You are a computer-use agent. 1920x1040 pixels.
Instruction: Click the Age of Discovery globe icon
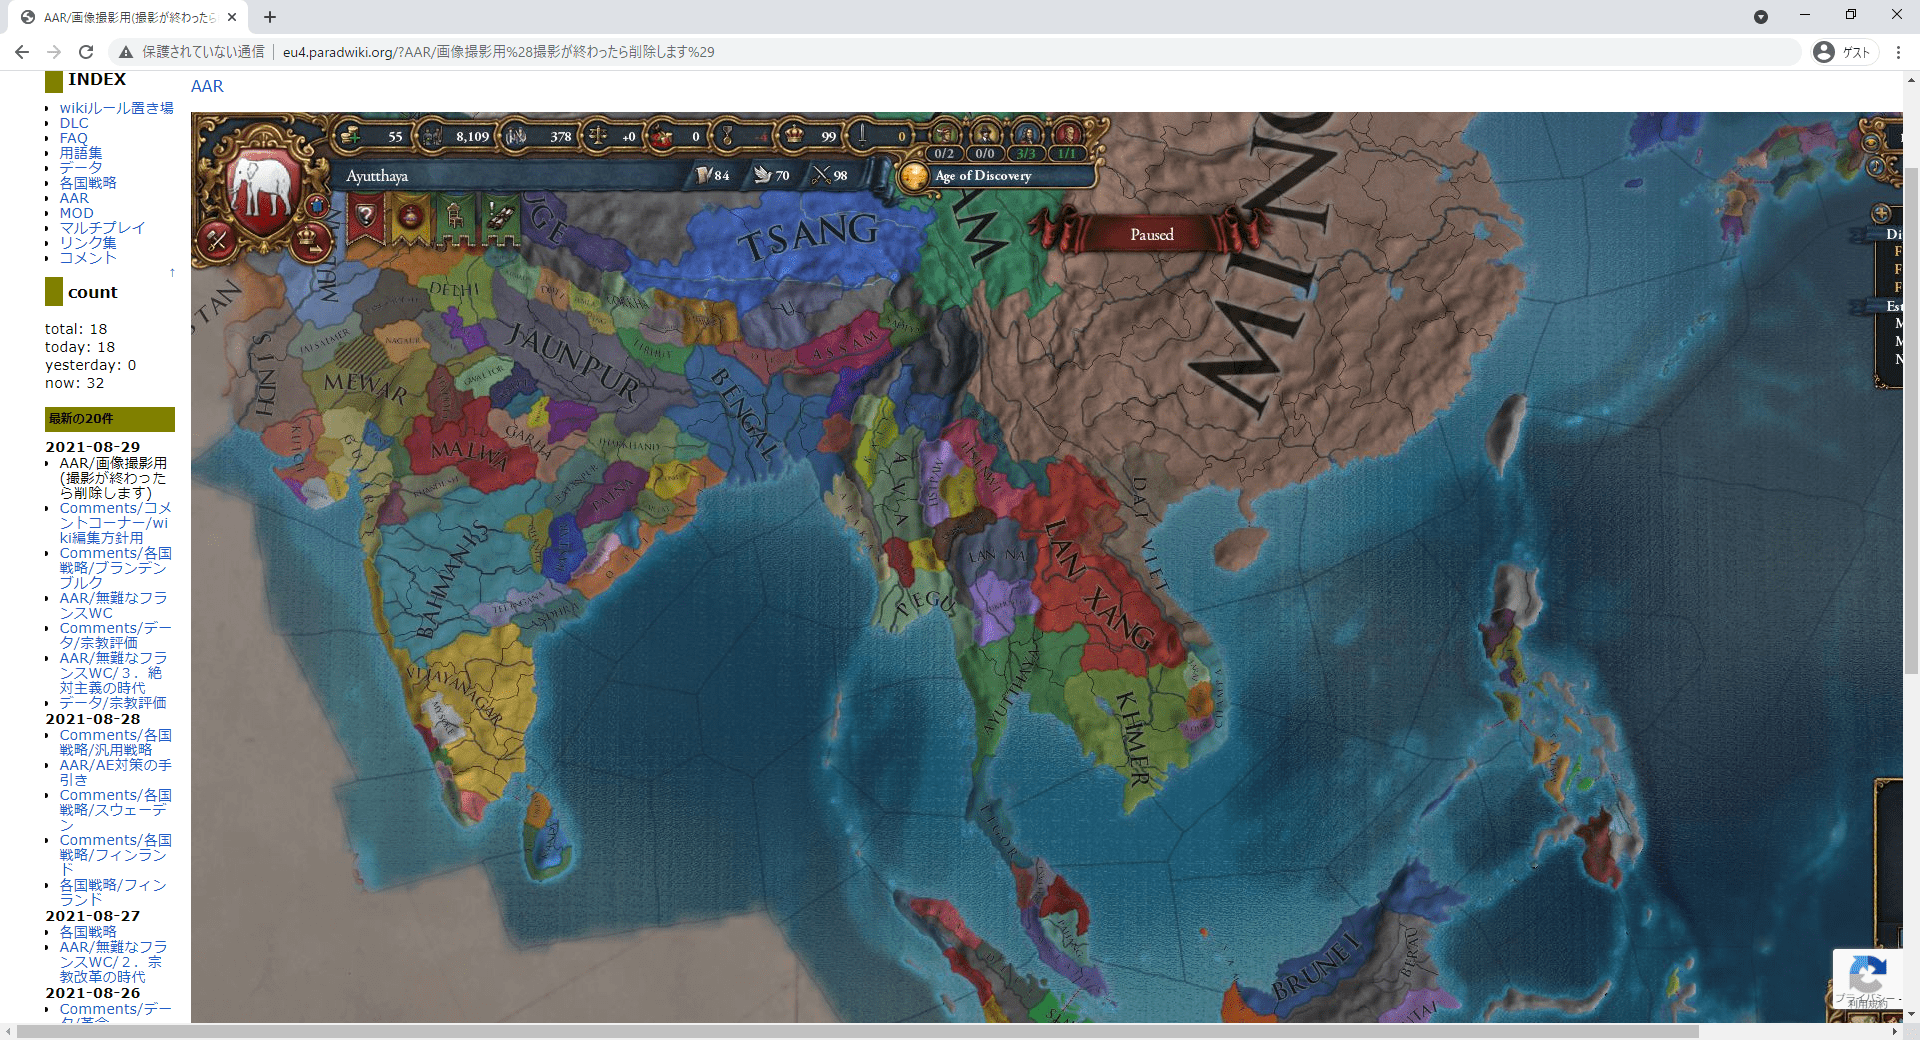(914, 177)
